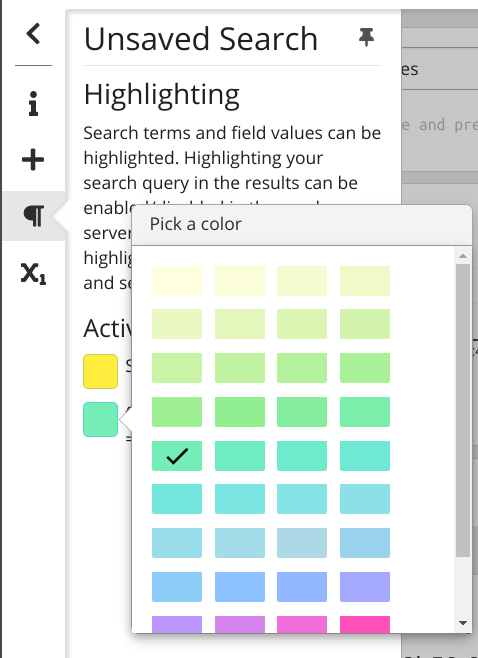Click the 'Highlighting' section heading
The image size is (478, 658).
[162, 95]
